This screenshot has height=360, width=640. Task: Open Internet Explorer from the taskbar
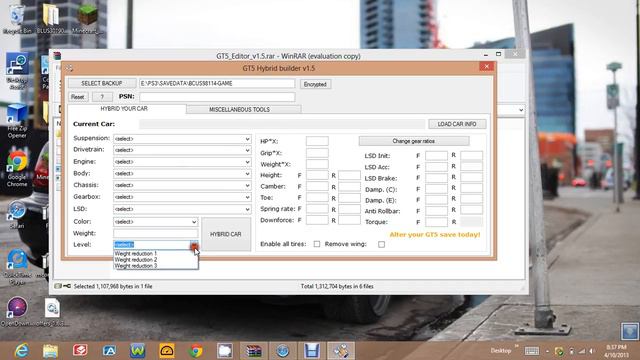[21, 351]
